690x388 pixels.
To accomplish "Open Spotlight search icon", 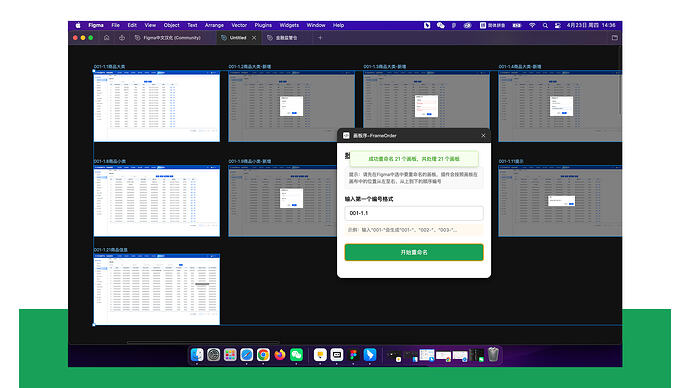I will (545, 26).
